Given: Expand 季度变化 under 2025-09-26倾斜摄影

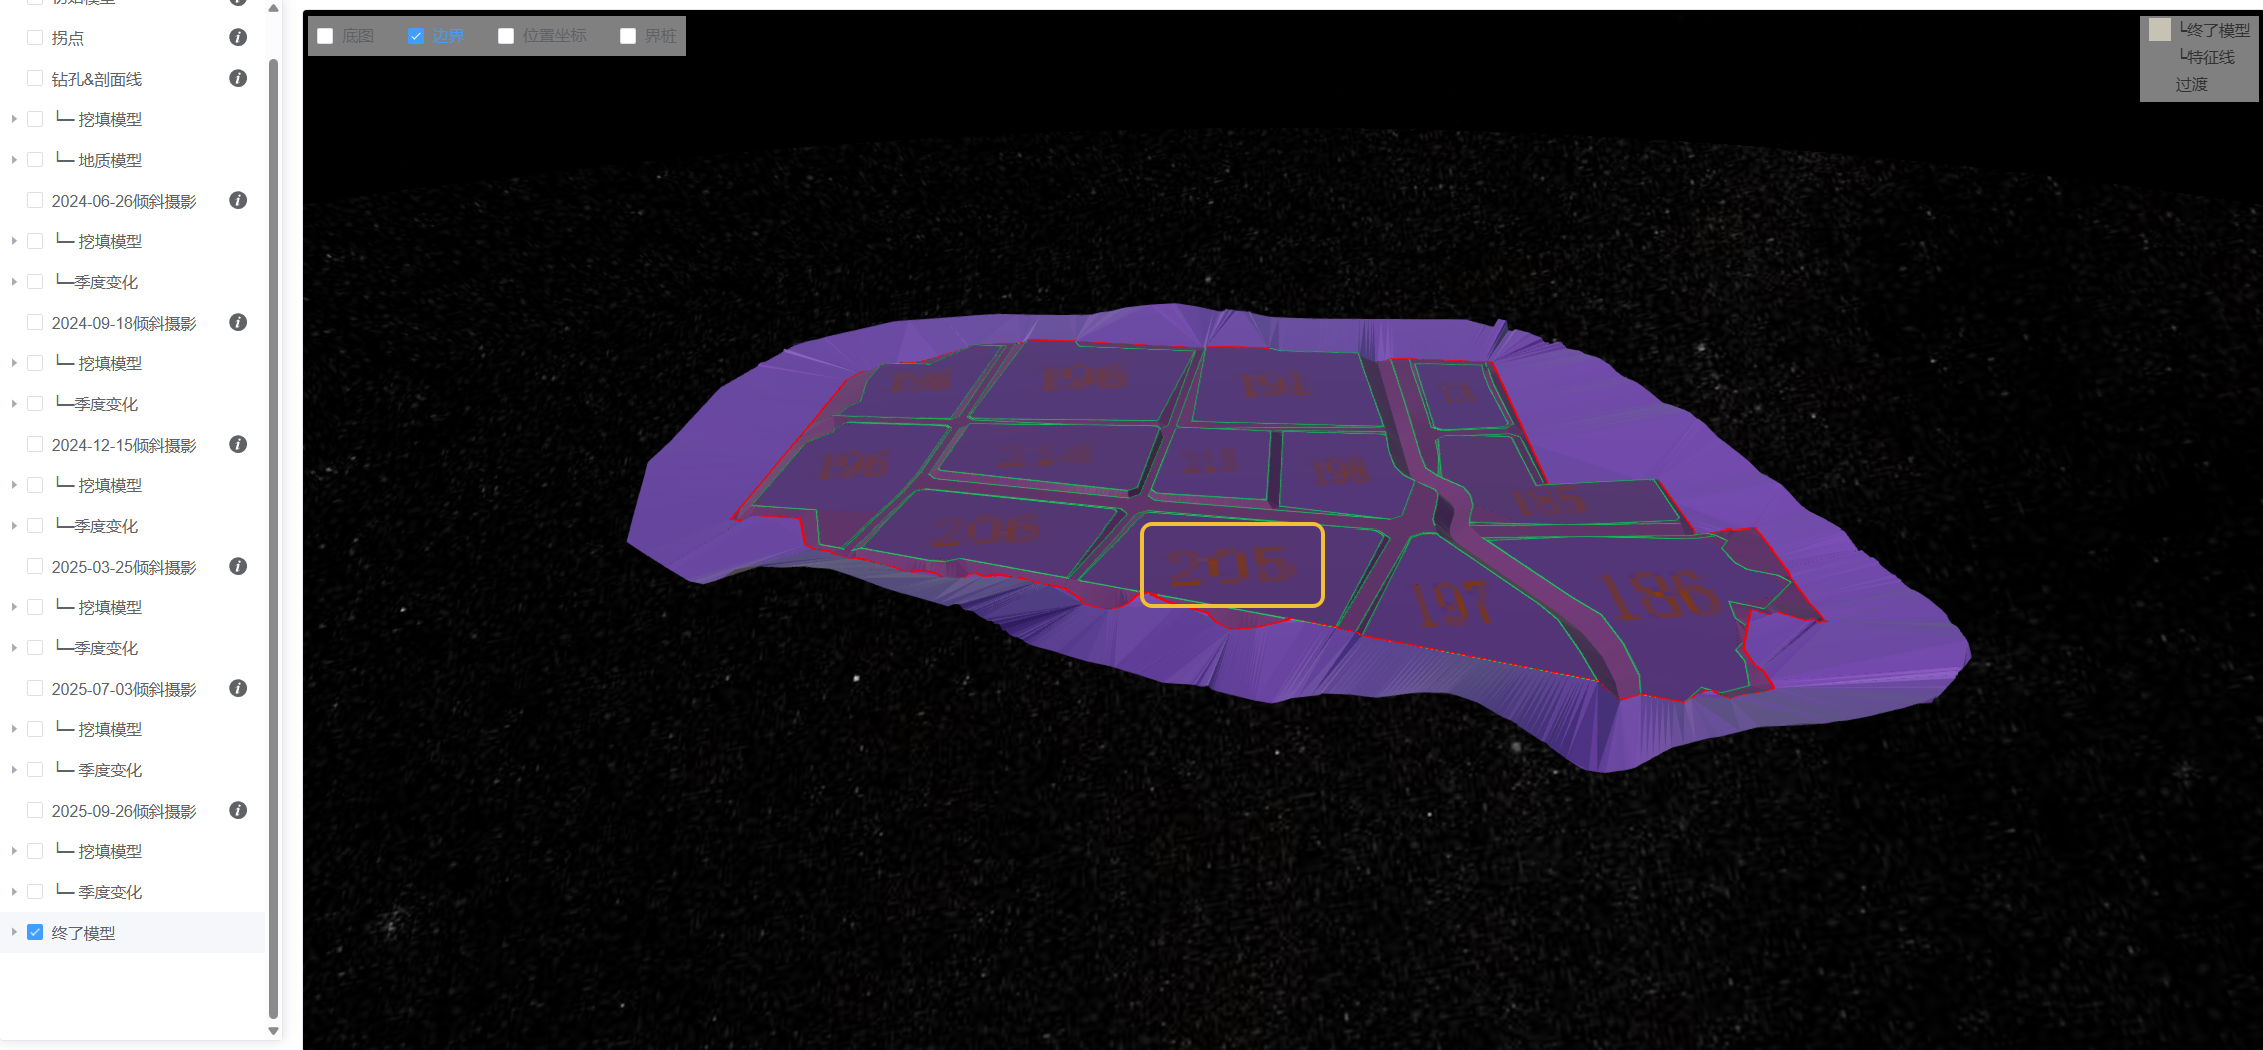Looking at the screenshot, I should (x=14, y=892).
